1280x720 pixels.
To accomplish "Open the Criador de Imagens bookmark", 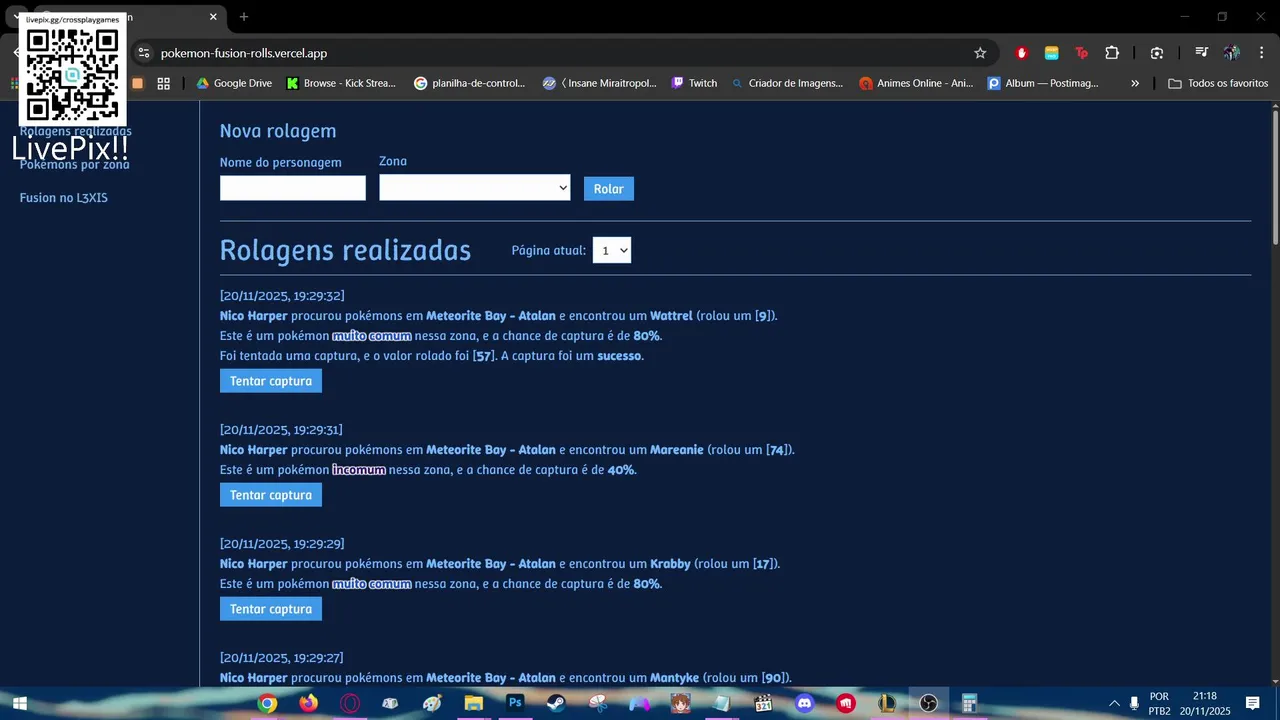I will tap(787, 83).
